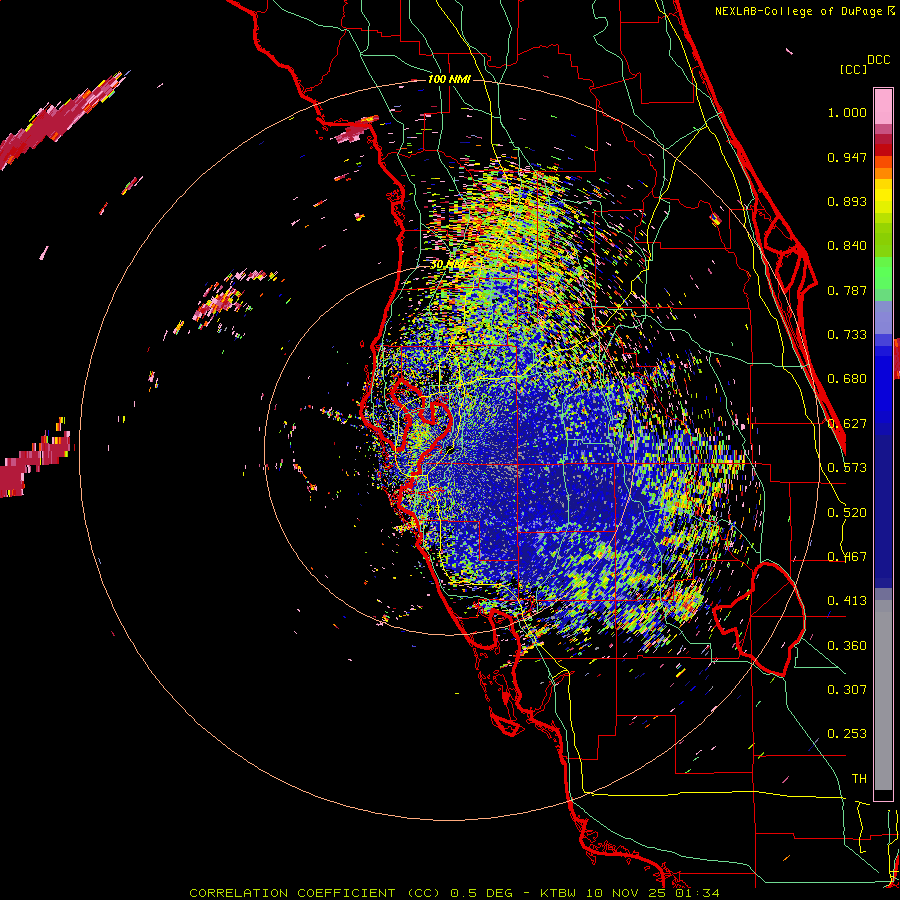The width and height of the screenshot is (900, 900).
Task: Select the 0.360 scale value
Action: pyautogui.click(x=847, y=646)
